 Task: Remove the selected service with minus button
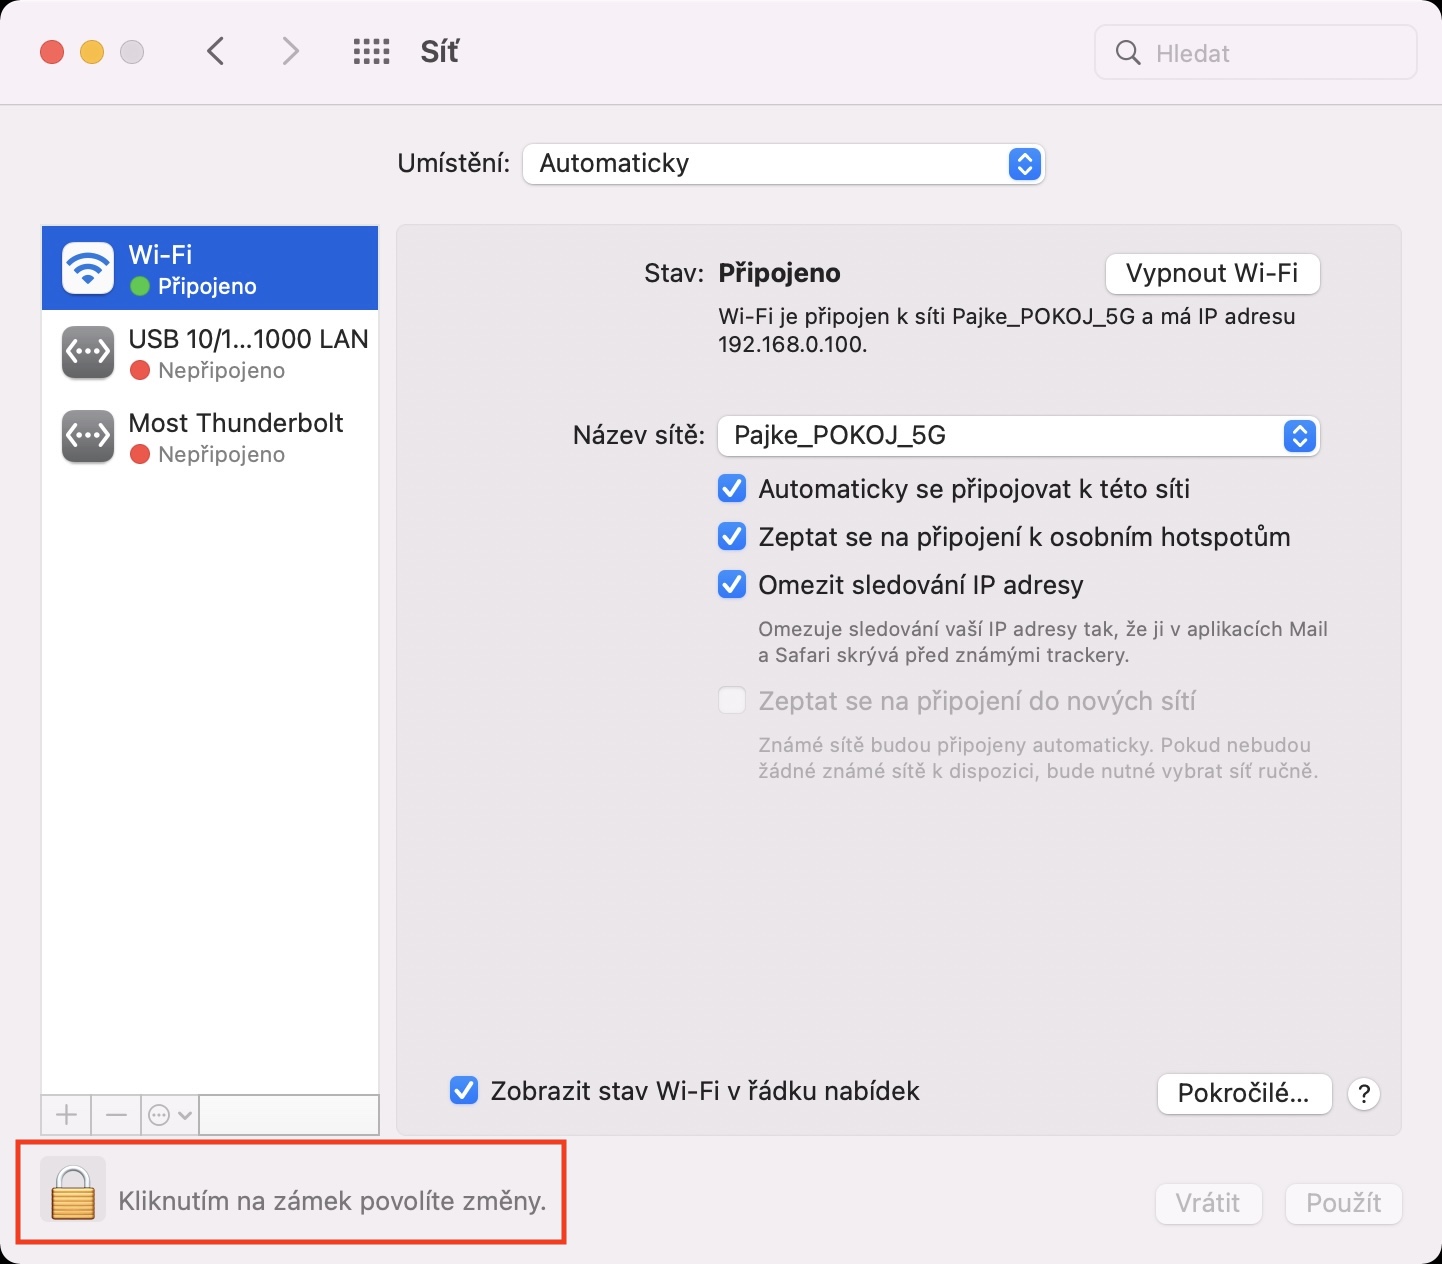pyautogui.click(x=116, y=1114)
